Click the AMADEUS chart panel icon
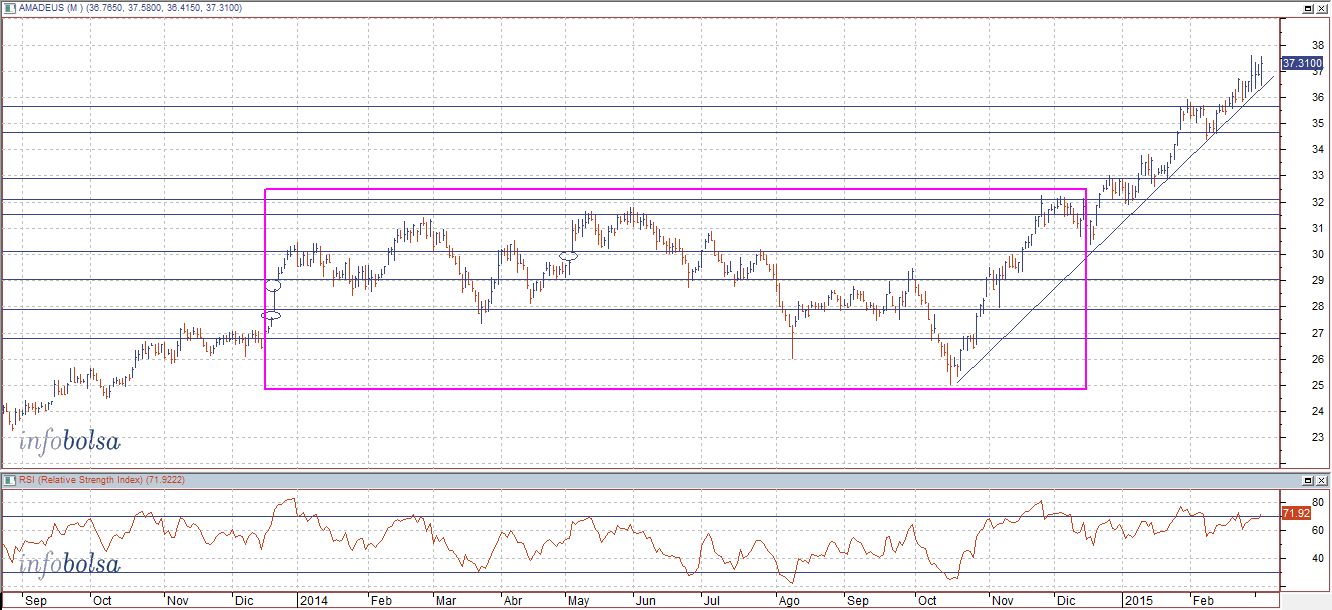1332x610 pixels. click(8, 8)
